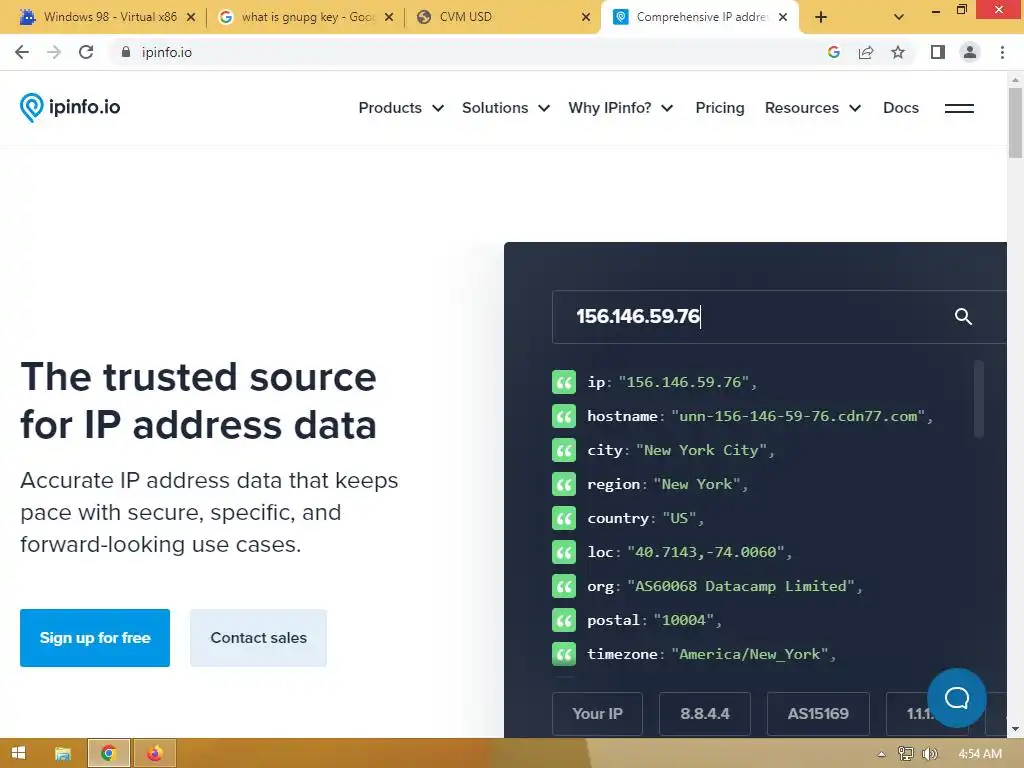1024x768 pixels.
Task: Toggle the browser side panel
Action: pos(938,52)
